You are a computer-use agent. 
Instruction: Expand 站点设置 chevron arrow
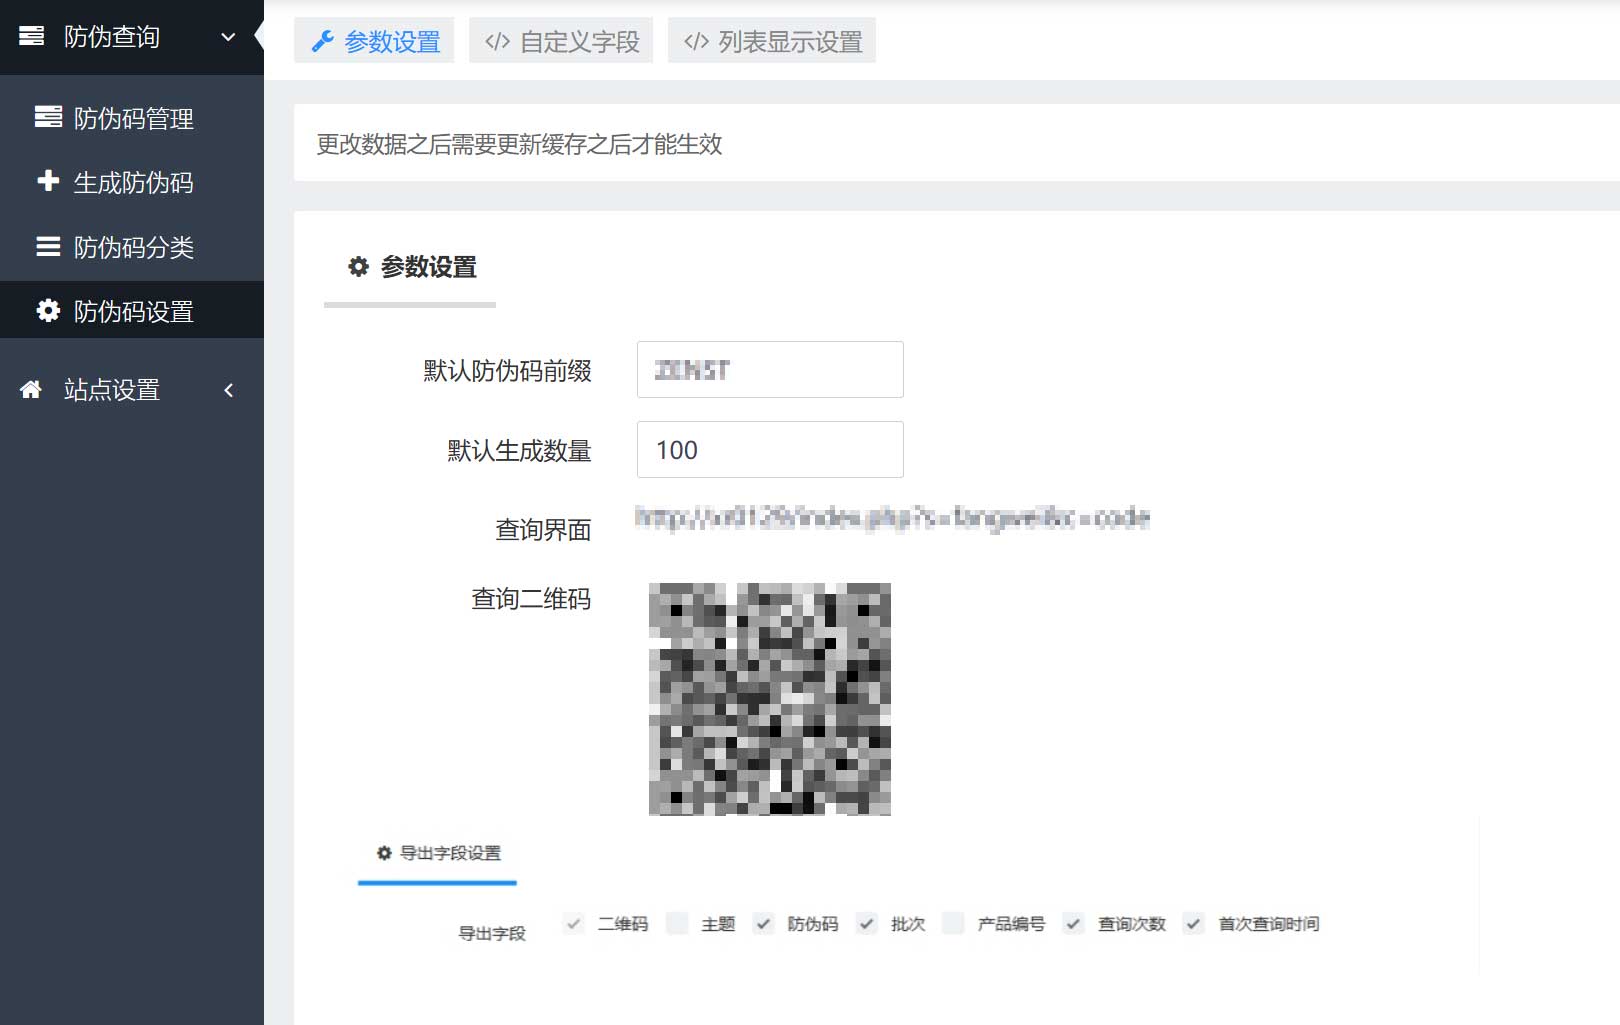pos(228,390)
